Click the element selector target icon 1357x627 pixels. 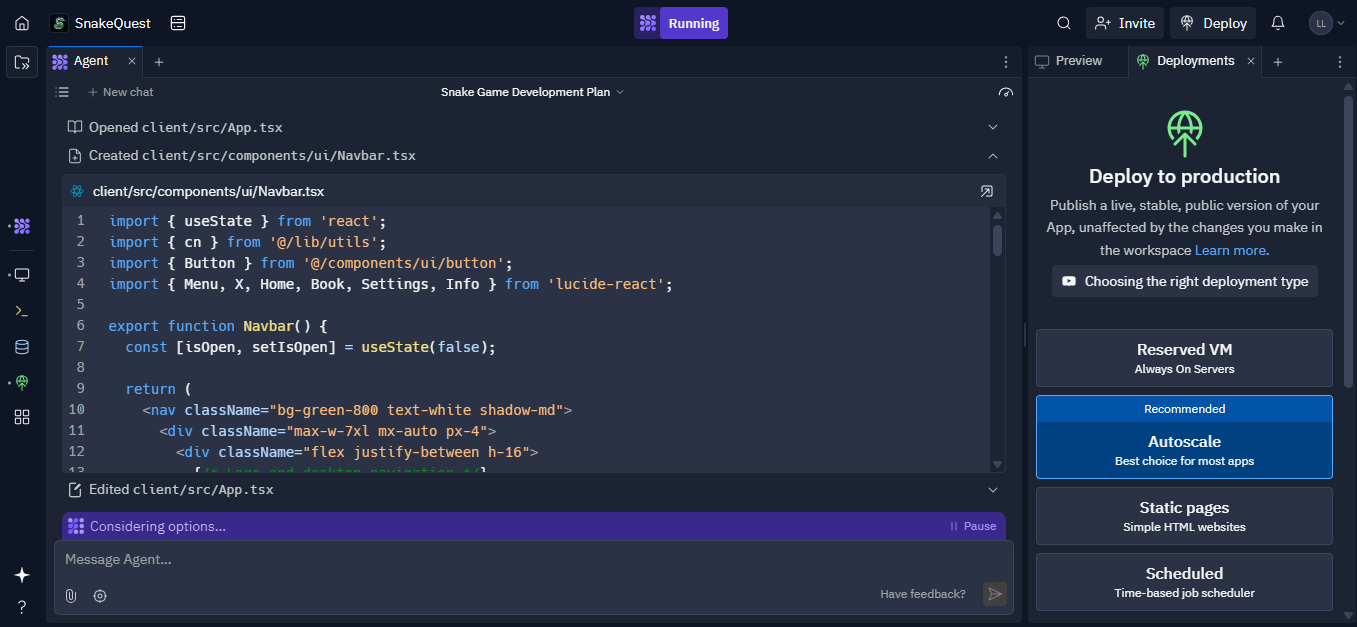pos(100,596)
